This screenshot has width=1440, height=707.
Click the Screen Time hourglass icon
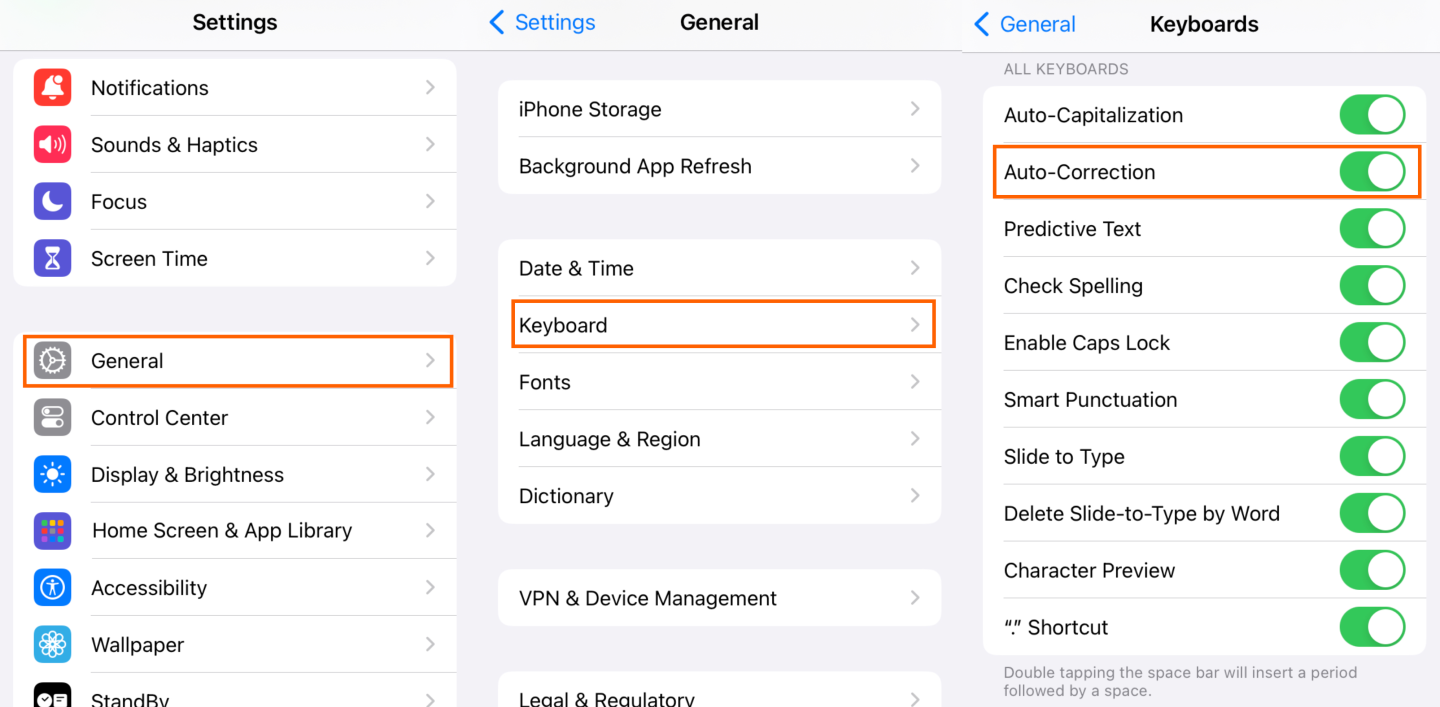coord(52,258)
